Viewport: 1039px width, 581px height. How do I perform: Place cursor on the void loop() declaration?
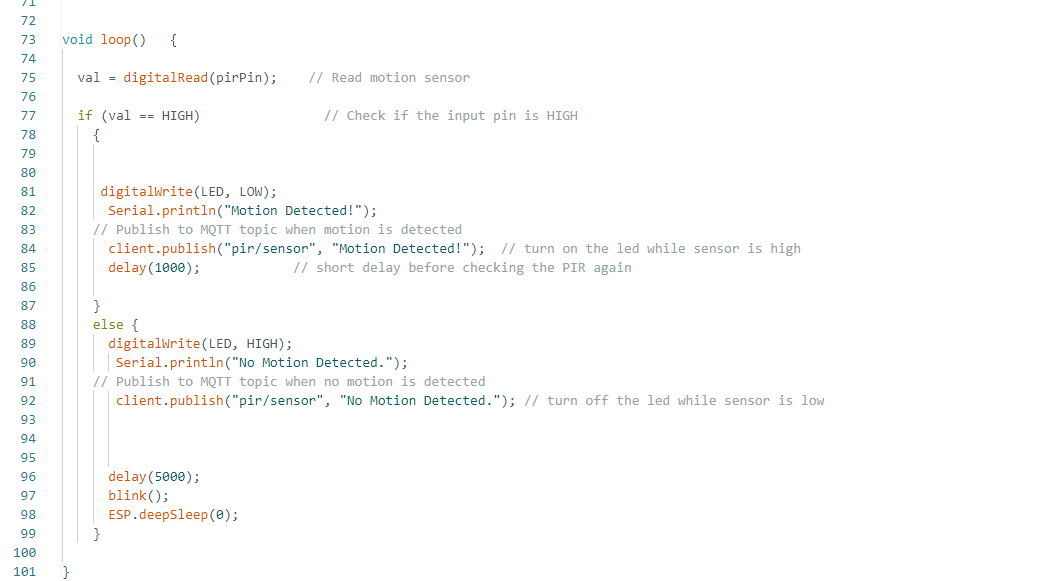click(104, 40)
